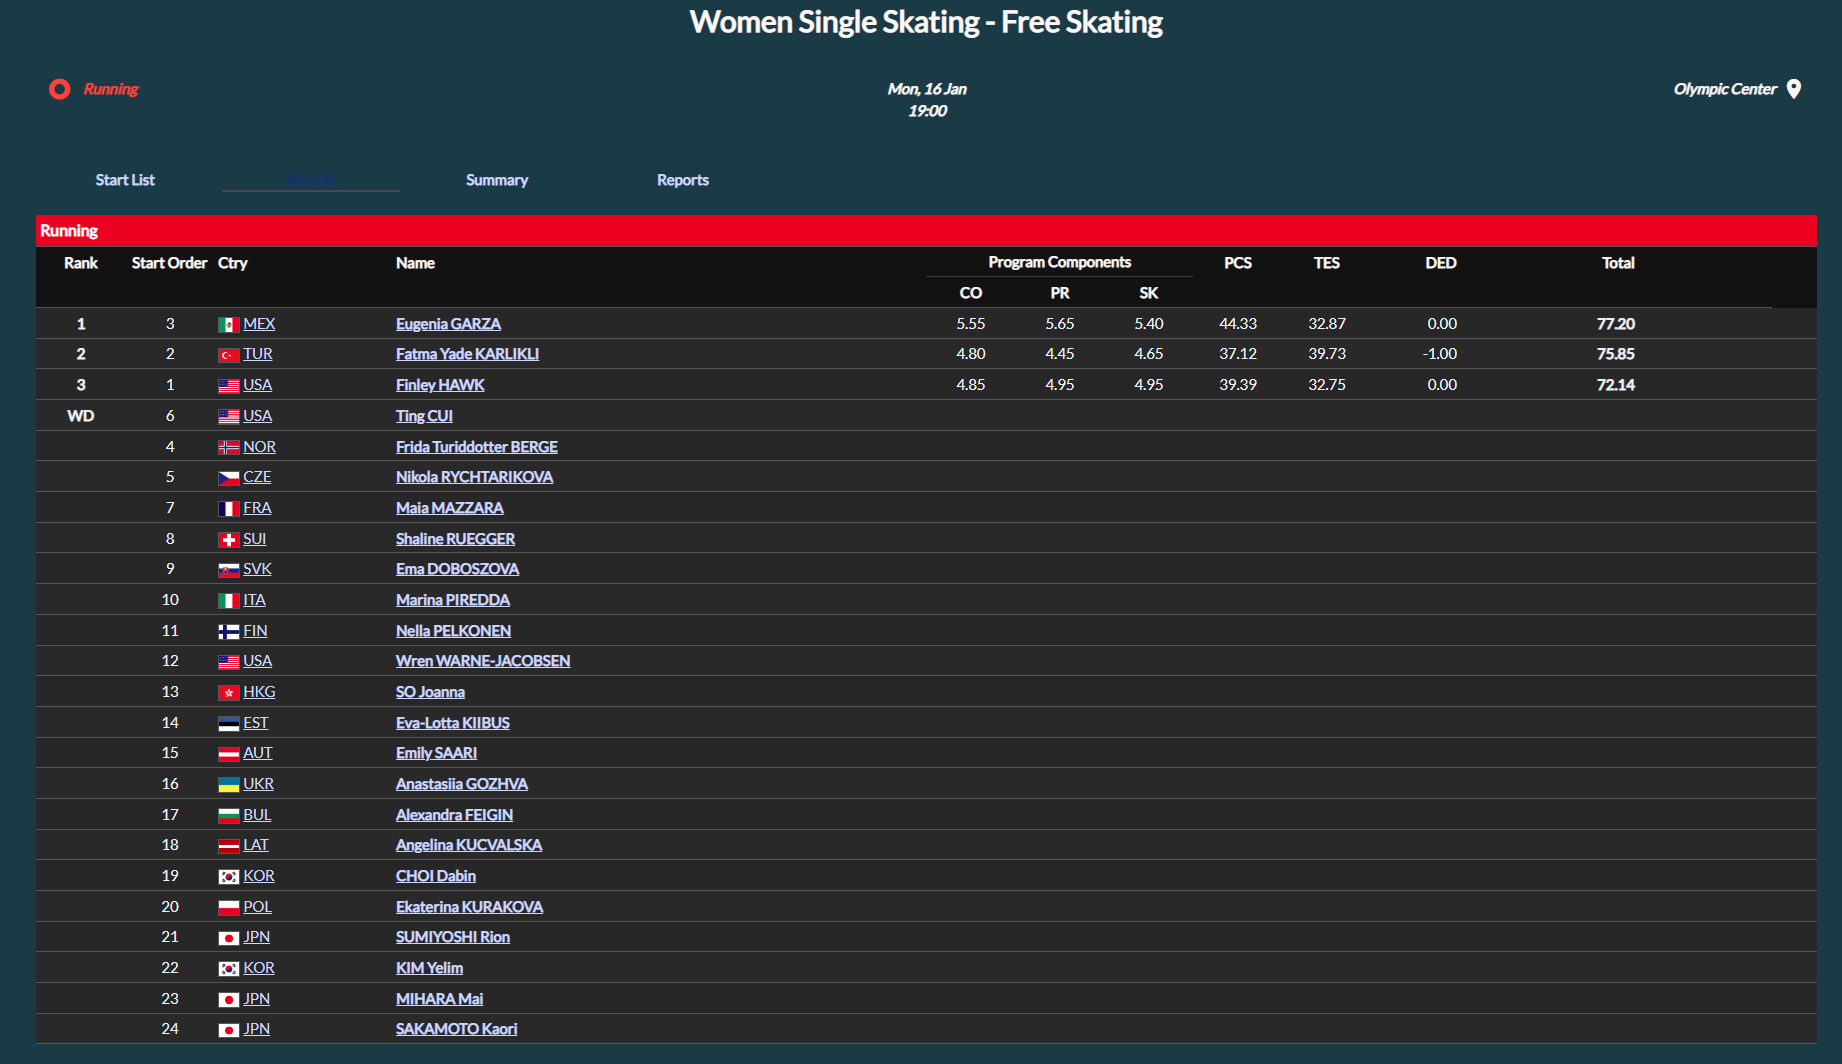Click the SAKAMOTO Kaori name link

pos(456,1029)
